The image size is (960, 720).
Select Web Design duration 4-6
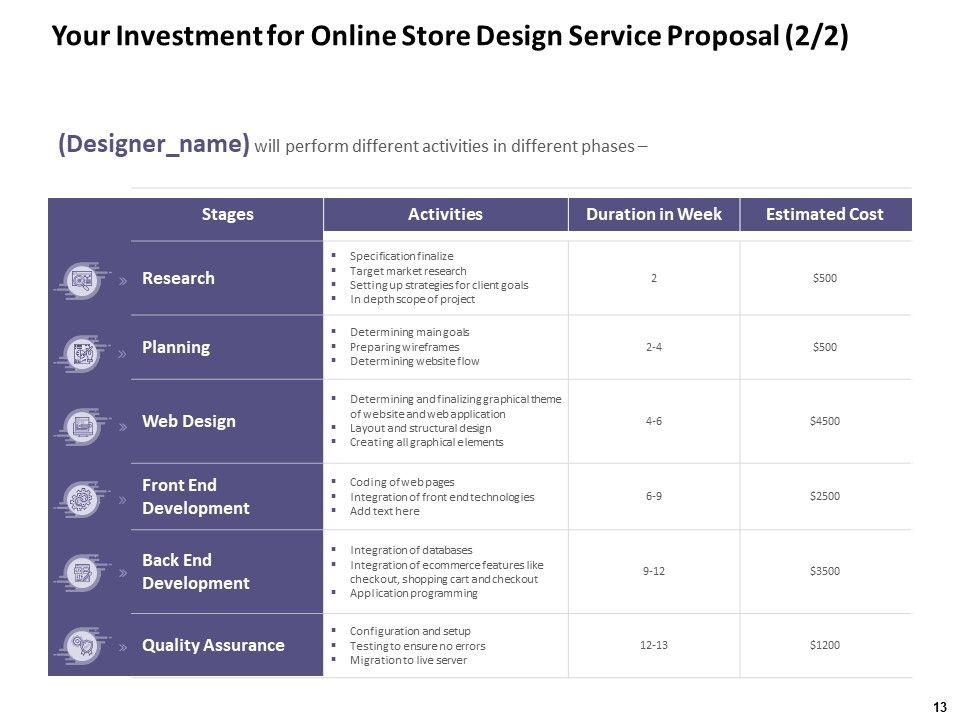click(654, 421)
